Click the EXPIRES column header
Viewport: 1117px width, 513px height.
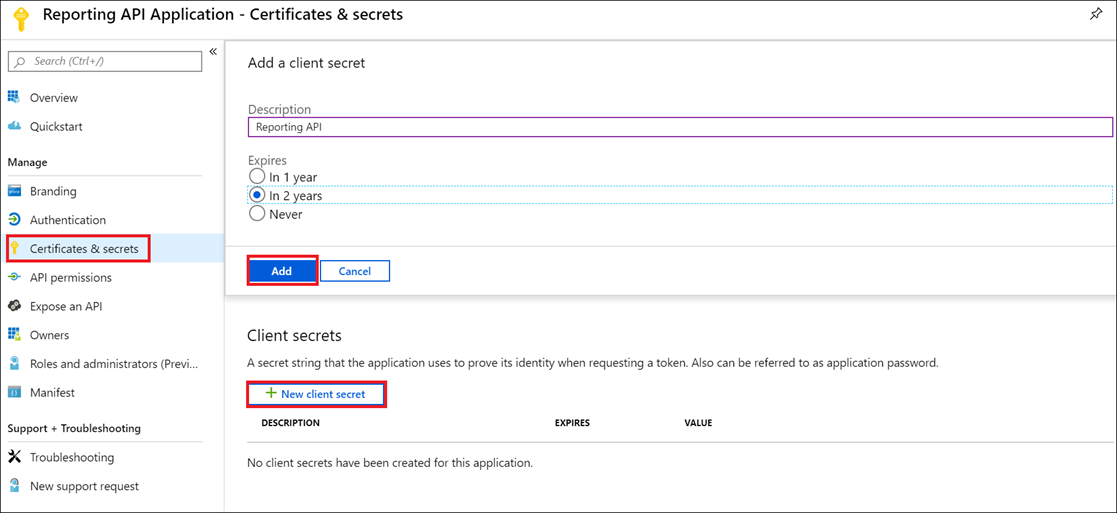click(x=572, y=423)
